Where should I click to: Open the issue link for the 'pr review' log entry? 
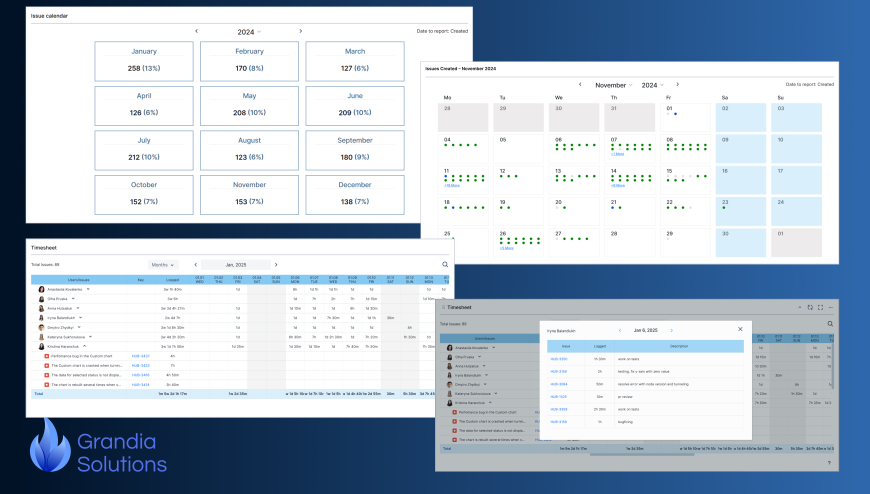(x=559, y=397)
